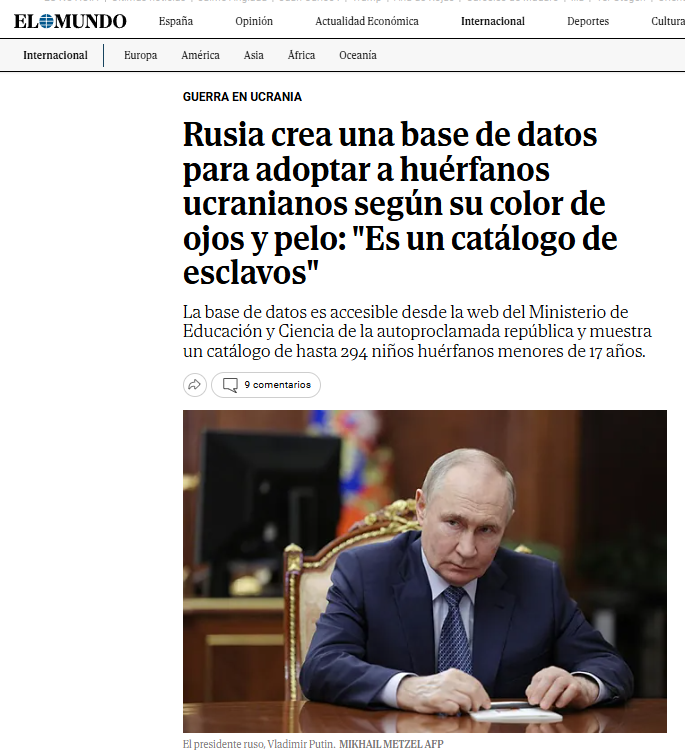Select the Internacional top menu item
Screen dimensions: 685x754
(x=493, y=21)
